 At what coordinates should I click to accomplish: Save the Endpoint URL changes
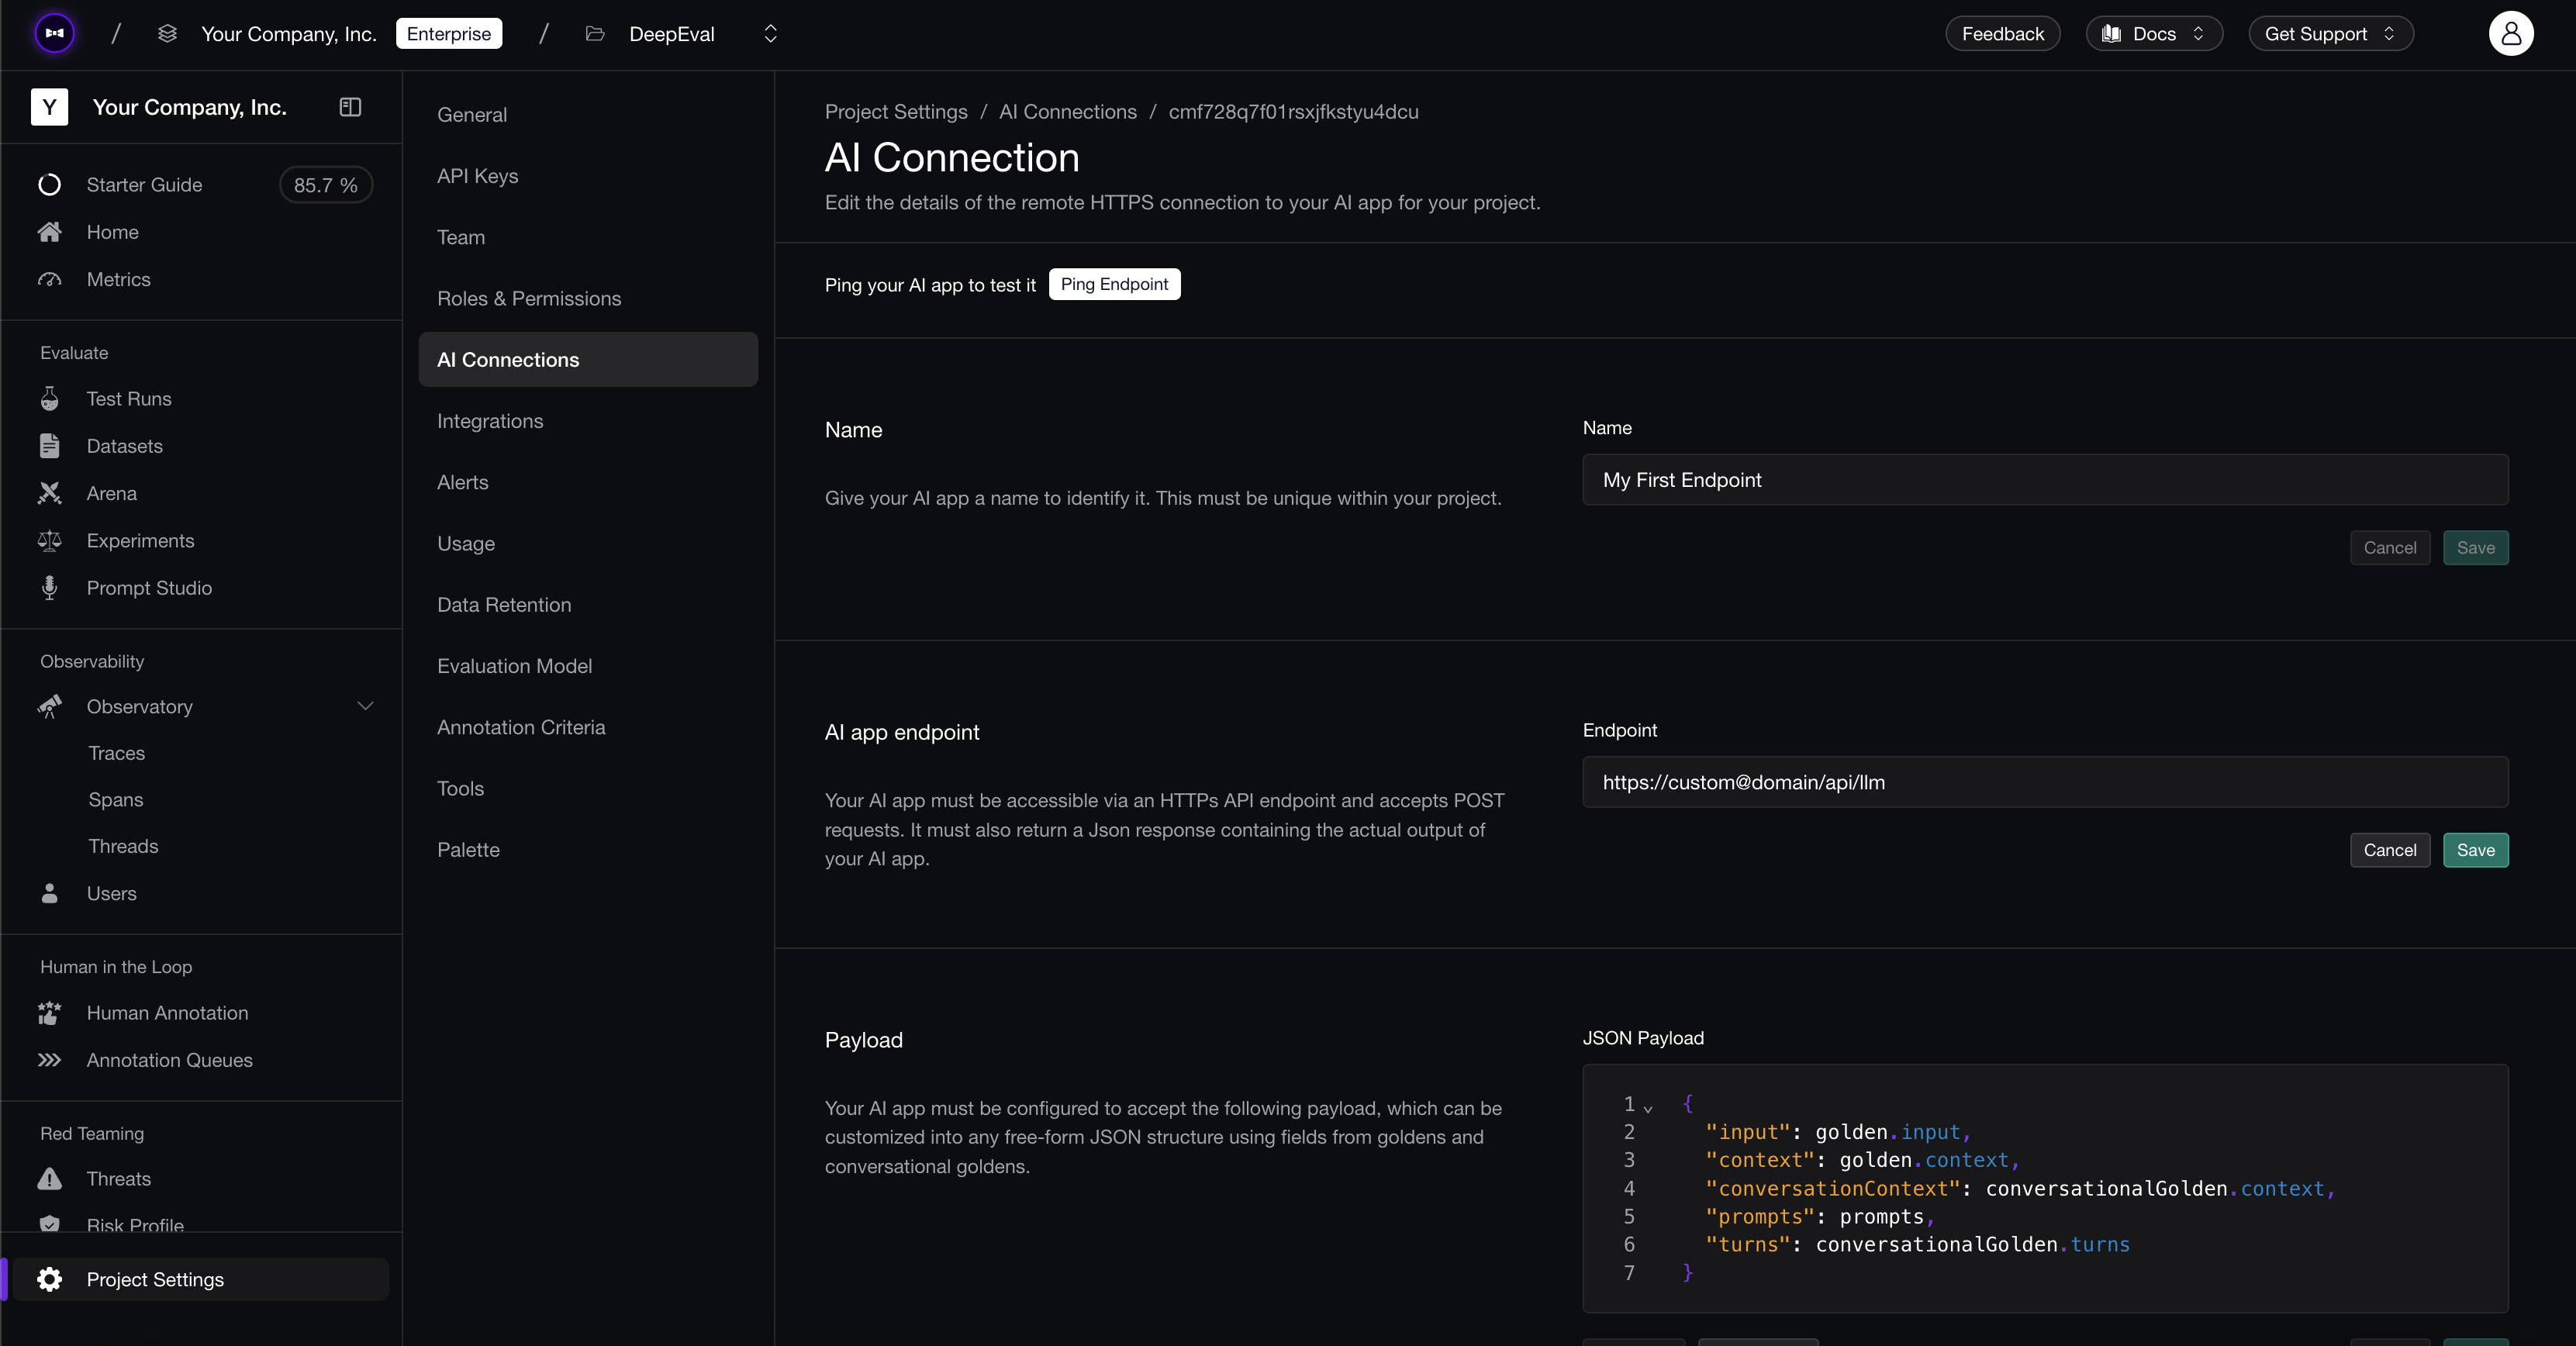pos(2475,850)
